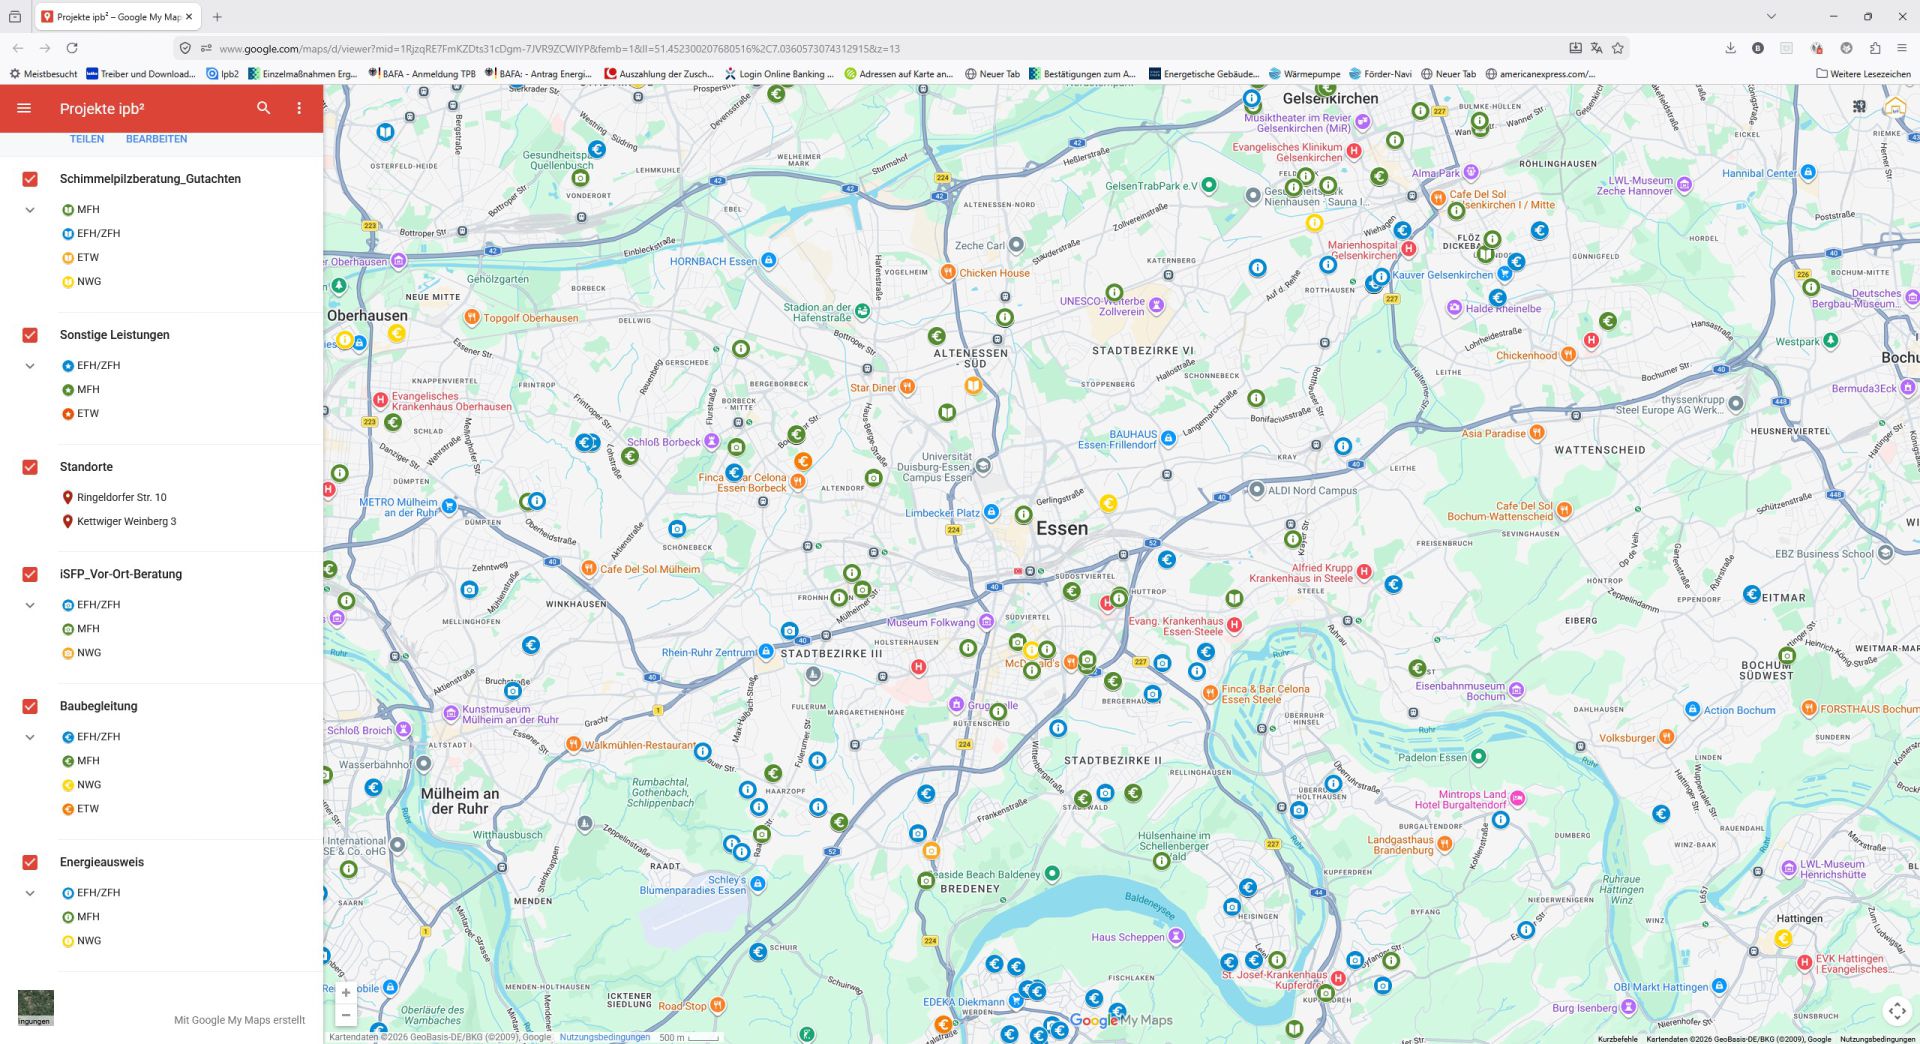Open the Weitere Lesezeichen folder

tap(1863, 74)
